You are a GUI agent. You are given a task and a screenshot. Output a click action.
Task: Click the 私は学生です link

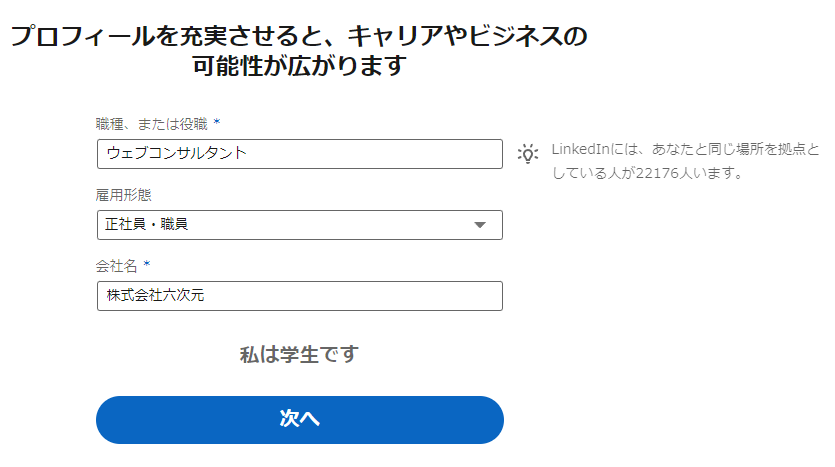click(299, 354)
